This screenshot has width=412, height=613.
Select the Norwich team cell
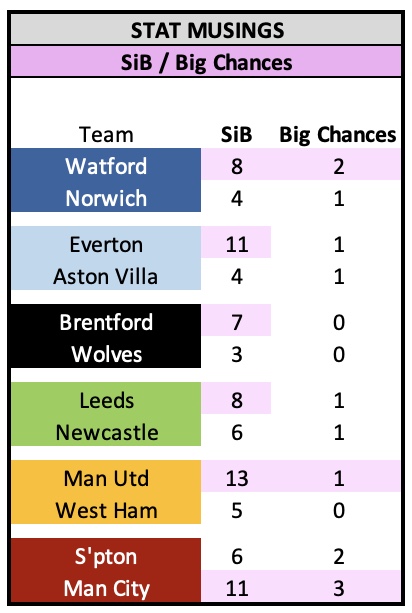click(106, 196)
